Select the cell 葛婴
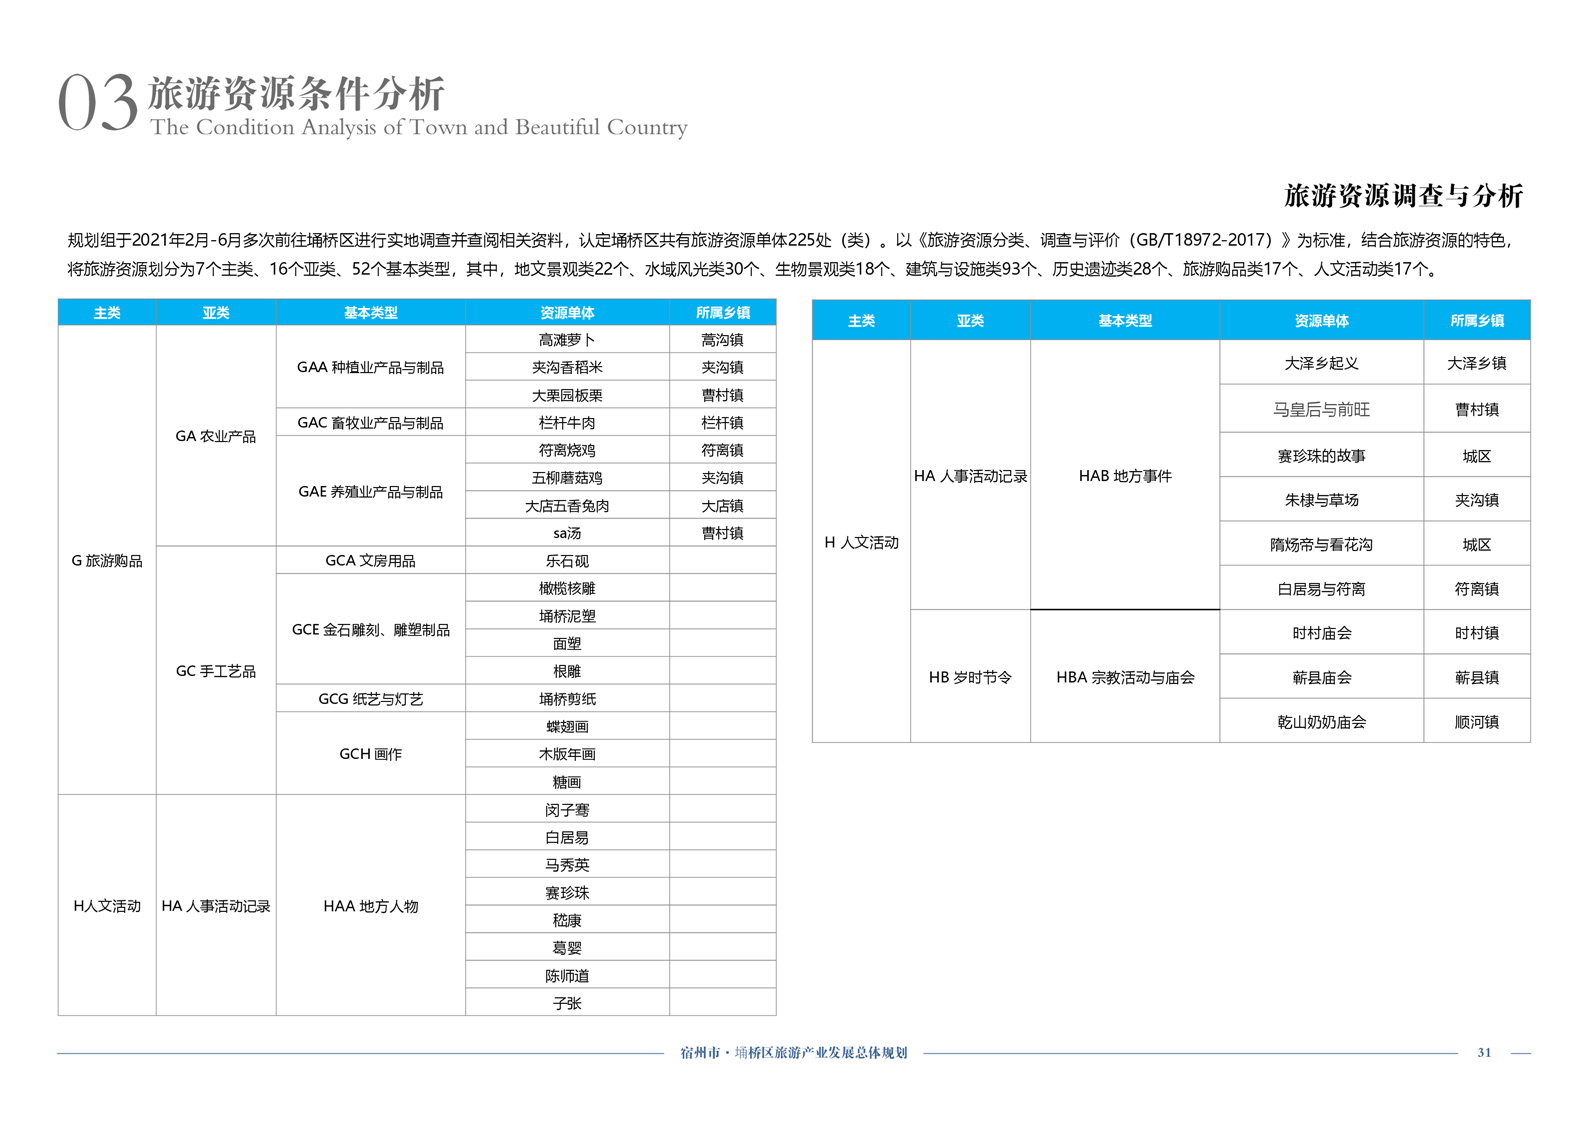Image resolution: width=1587 pixels, height=1122 pixels. coord(567,948)
